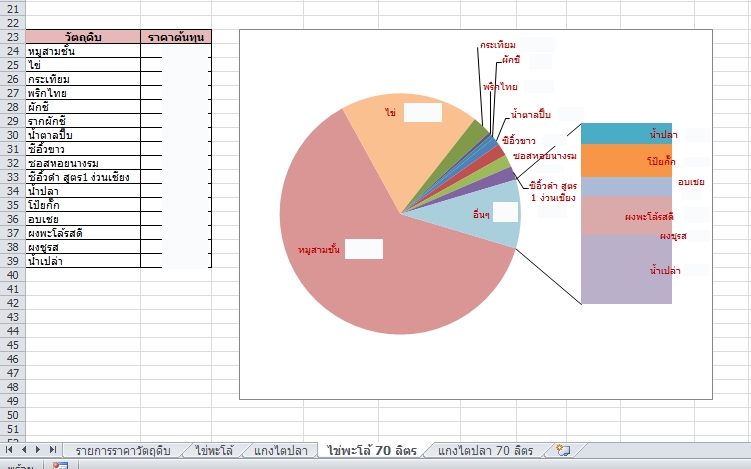
Task: Select the กระเทียม chart data label
Action: (498, 45)
